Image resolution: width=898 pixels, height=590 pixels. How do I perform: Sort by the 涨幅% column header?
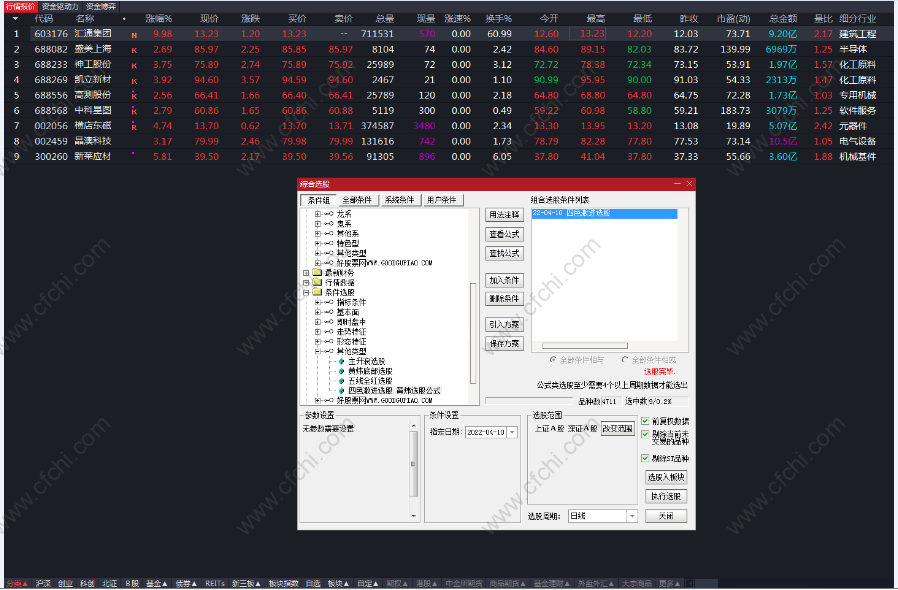tap(159, 19)
